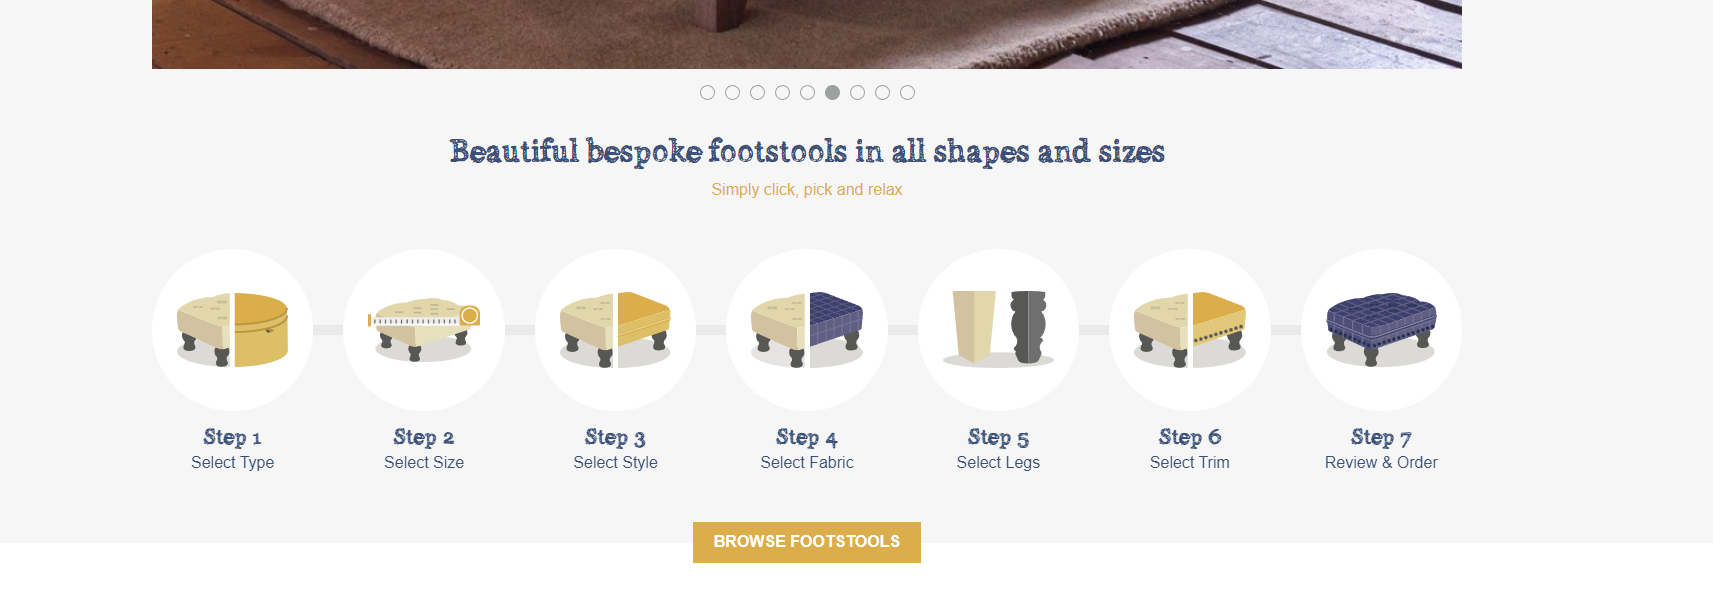Click the Step 4 Select Fabric icon
1713x600 pixels.
(x=807, y=330)
